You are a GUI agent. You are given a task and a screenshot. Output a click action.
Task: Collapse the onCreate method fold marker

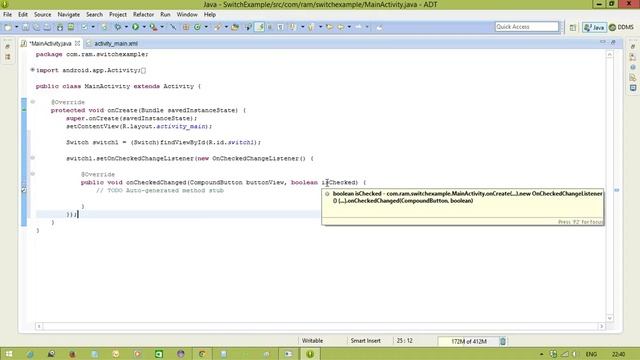coord(33,102)
